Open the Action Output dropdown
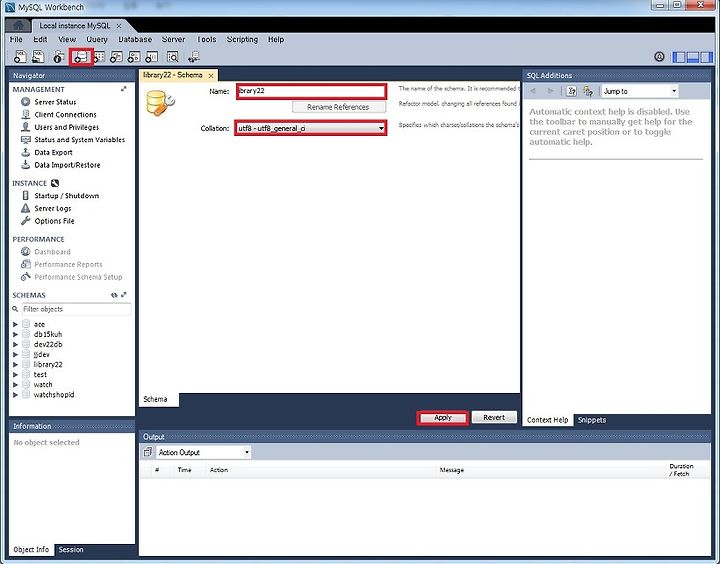 coord(203,452)
